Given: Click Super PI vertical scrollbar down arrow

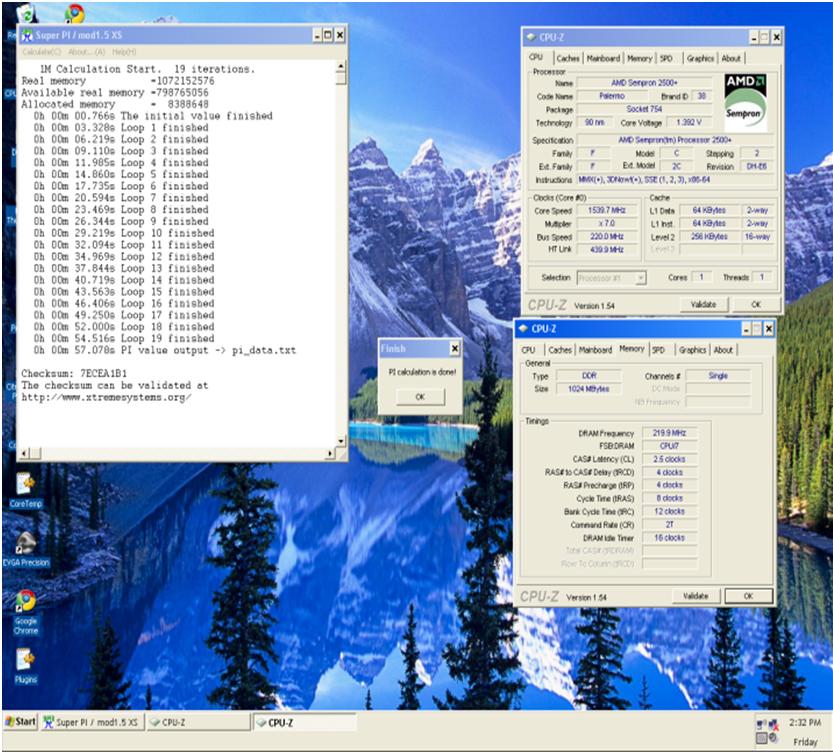Looking at the screenshot, I should (x=341, y=440).
